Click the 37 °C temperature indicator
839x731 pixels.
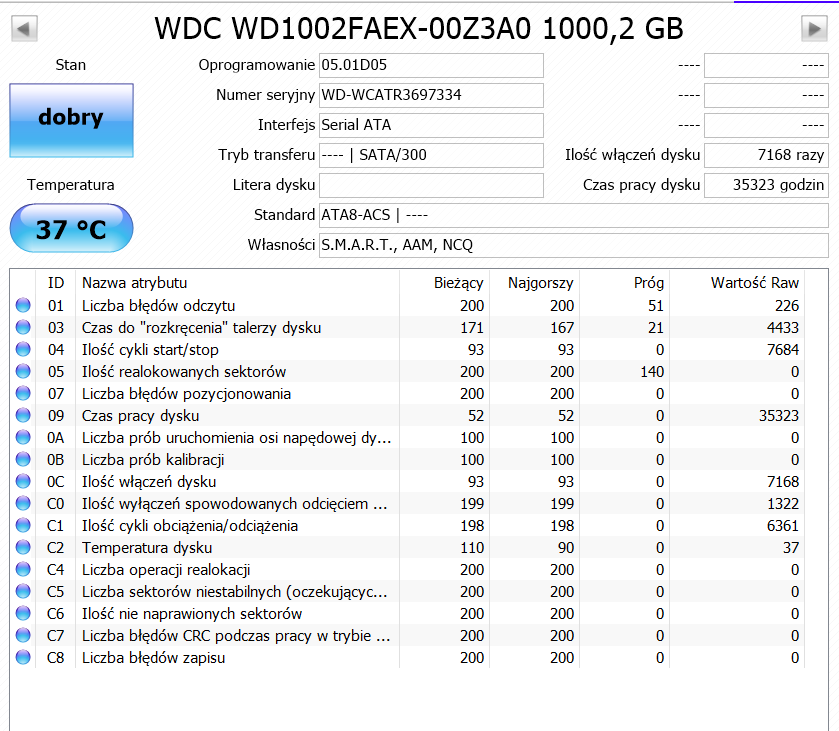tap(71, 228)
